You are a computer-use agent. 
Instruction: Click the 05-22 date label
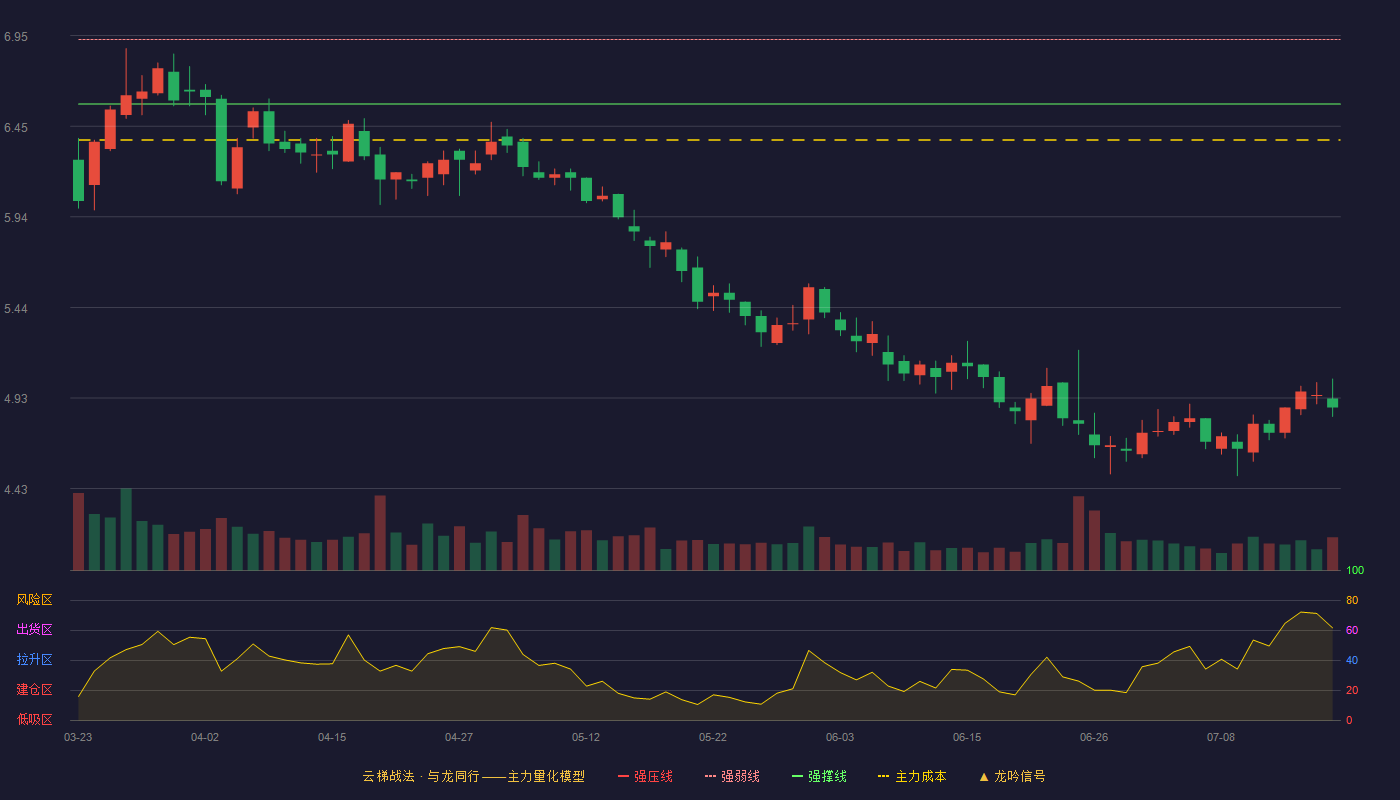point(713,737)
